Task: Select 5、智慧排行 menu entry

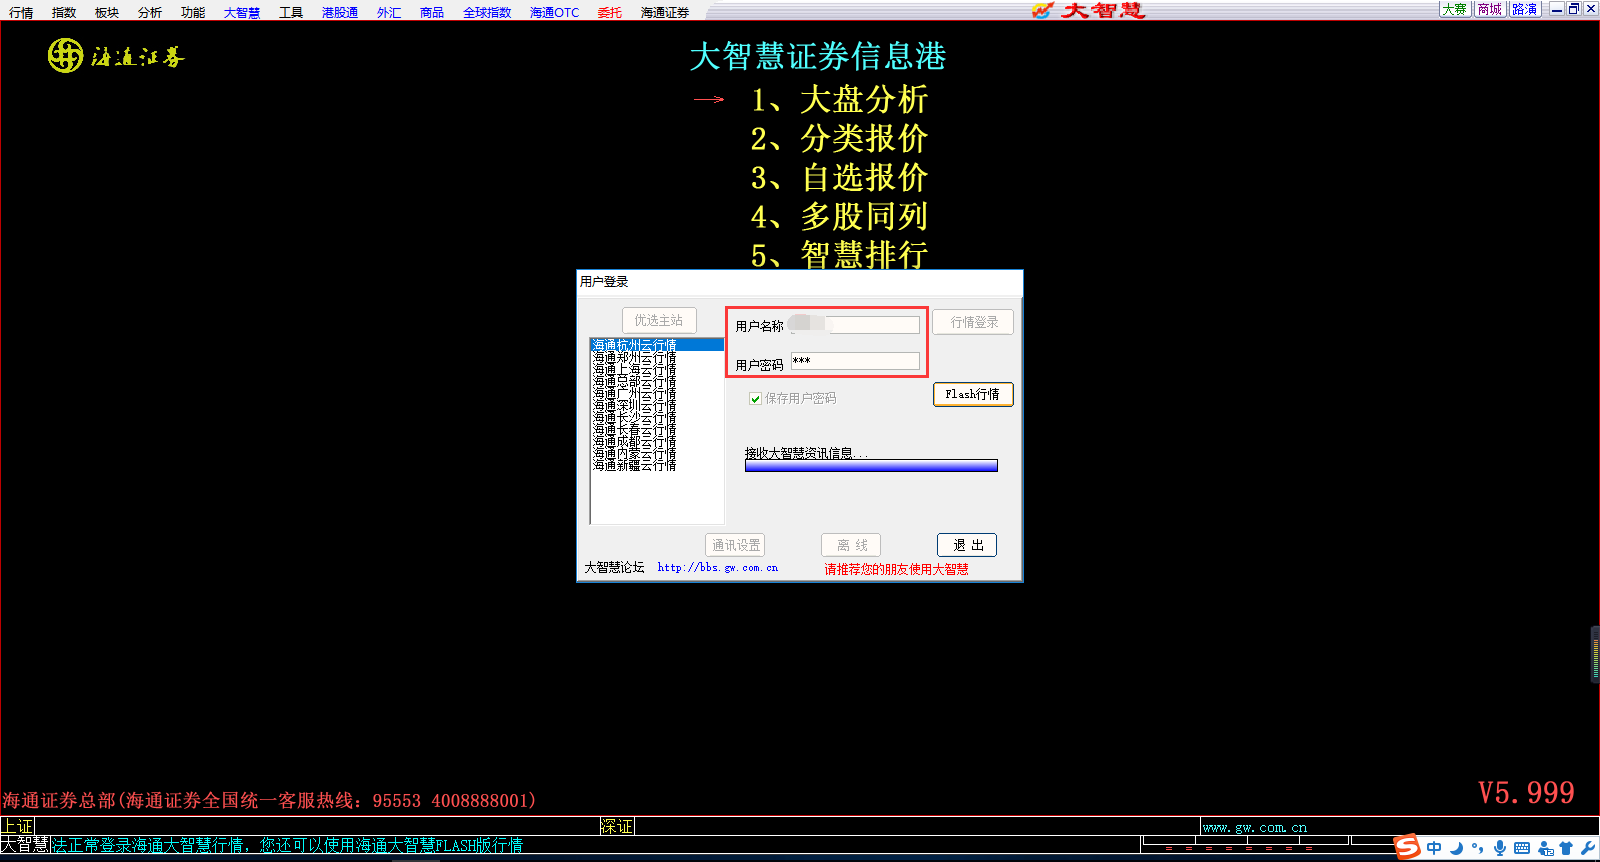Action: coord(839,254)
